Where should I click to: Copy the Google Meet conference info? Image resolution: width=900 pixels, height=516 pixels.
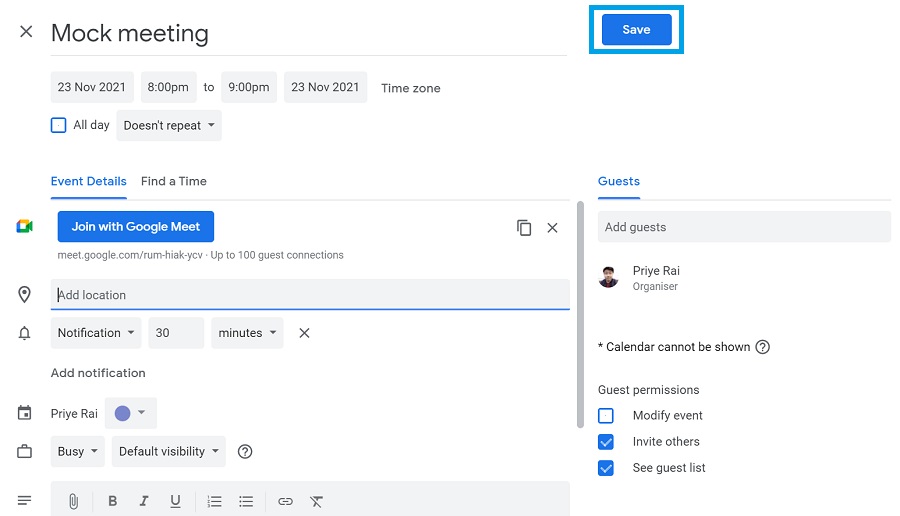tap(523, 228)
